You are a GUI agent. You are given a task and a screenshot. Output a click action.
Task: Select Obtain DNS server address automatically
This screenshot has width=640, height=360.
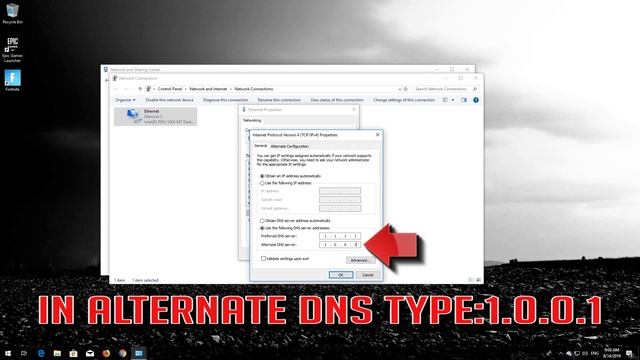tap(262, 221)
